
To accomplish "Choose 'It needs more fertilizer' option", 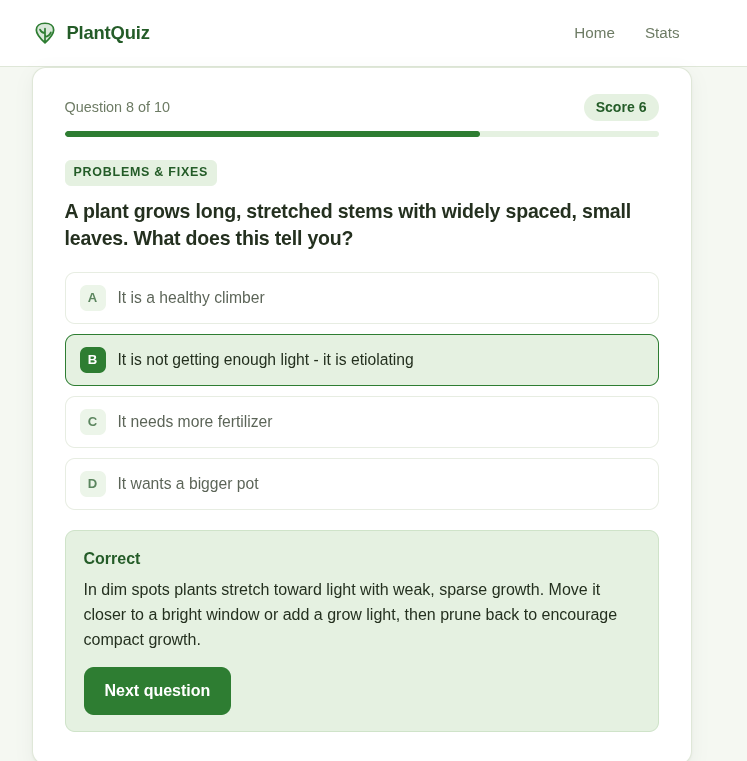I will [x=362, y=422].
